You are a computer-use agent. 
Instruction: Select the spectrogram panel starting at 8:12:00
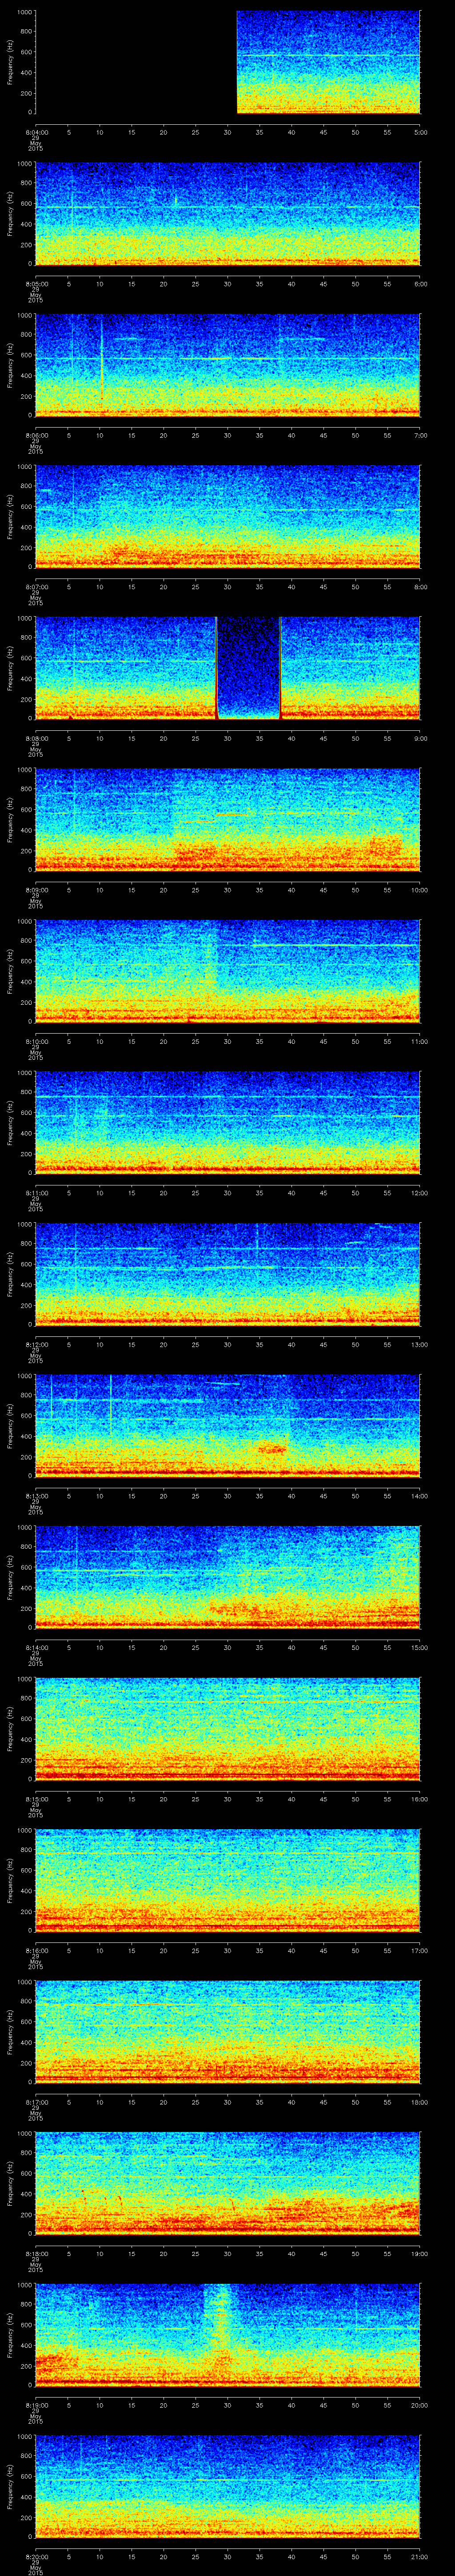pyautogui.click(x=228, y=1274)
